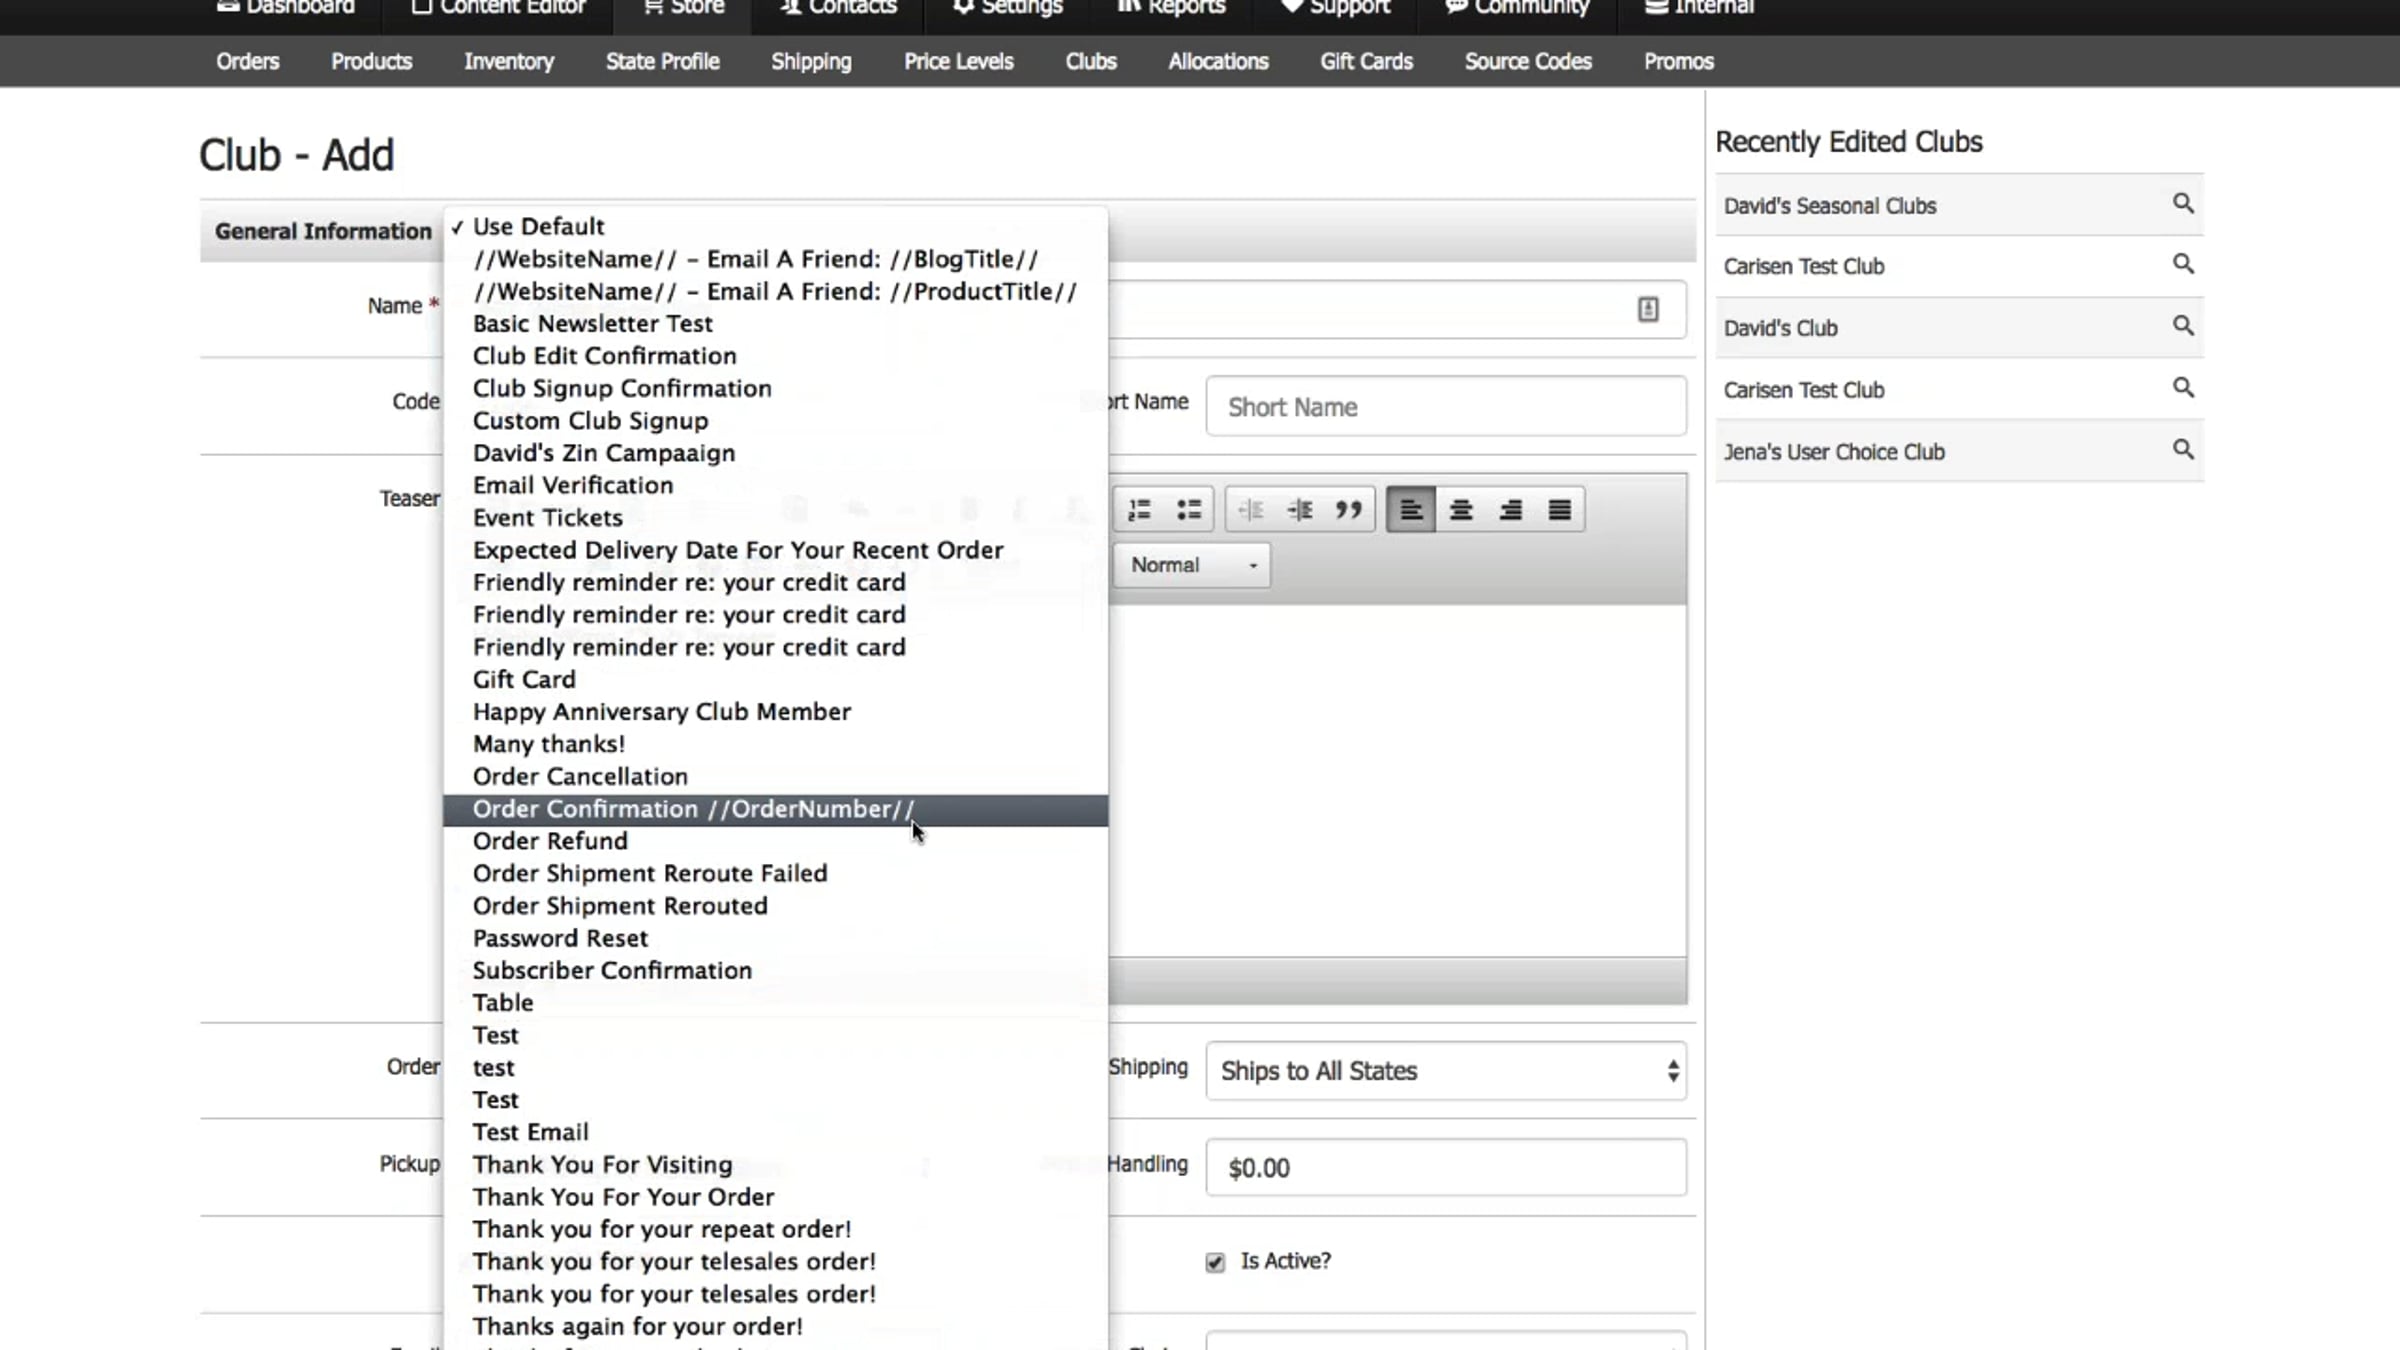Screen dimensions: 2400x1350
Task: Click search icon beside Jena's User Choice Club
Action: click(x=2182, y=449)
